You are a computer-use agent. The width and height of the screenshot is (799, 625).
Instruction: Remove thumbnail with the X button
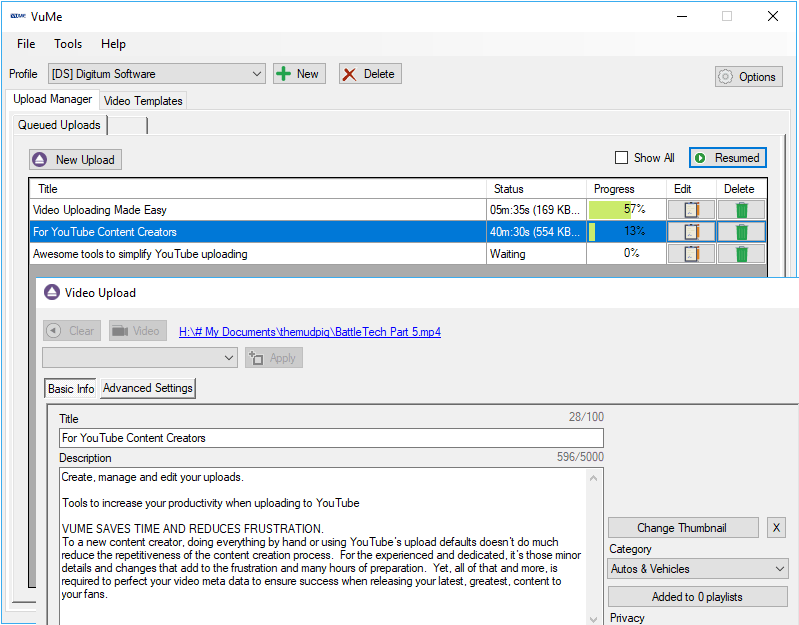click(776, 528)
